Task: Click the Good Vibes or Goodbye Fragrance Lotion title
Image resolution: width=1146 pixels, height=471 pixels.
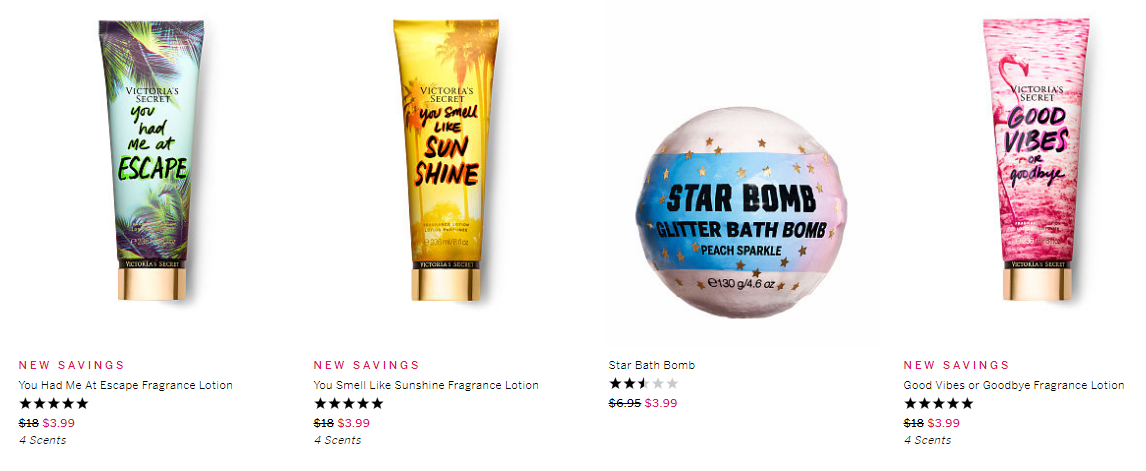Action: point(1014,385)
